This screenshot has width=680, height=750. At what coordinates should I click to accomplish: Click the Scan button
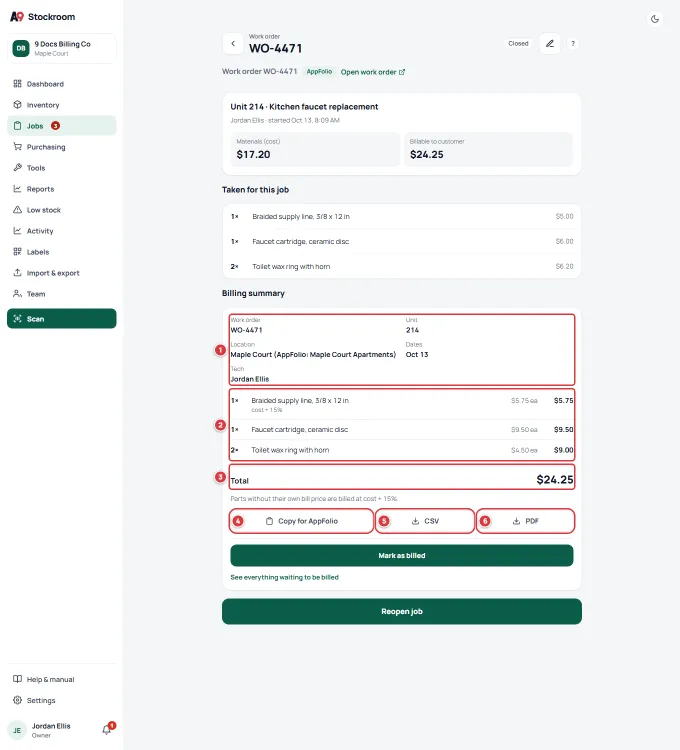click(x=62, y=319)
